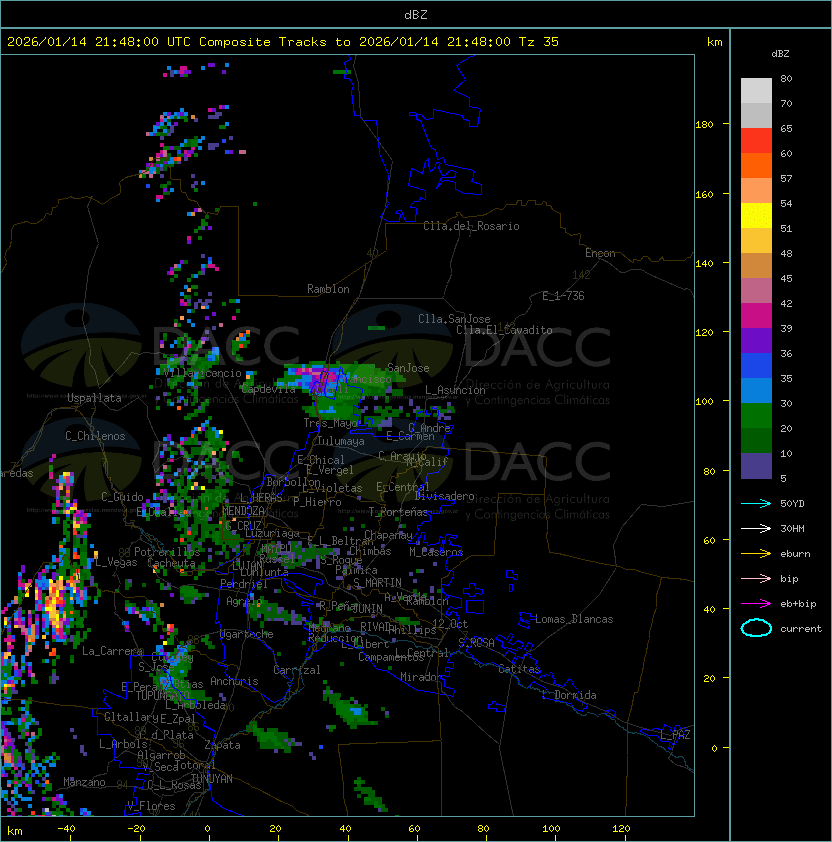Click the Villavicencio map label

click(x=202, y=373)
